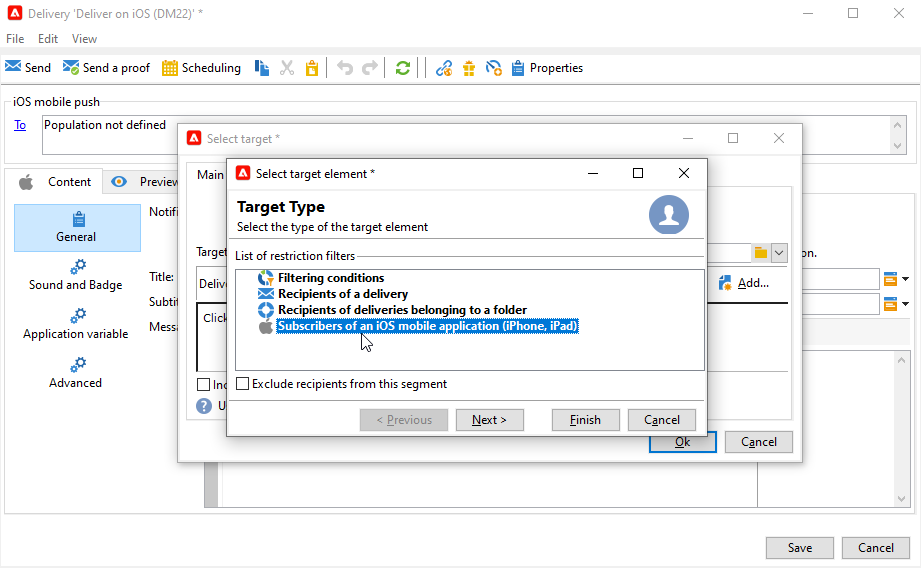Viewport: 921px width, 568px height.
Task: Click the To recipient link
Action: pyautogui.click(x=20, y=125)
